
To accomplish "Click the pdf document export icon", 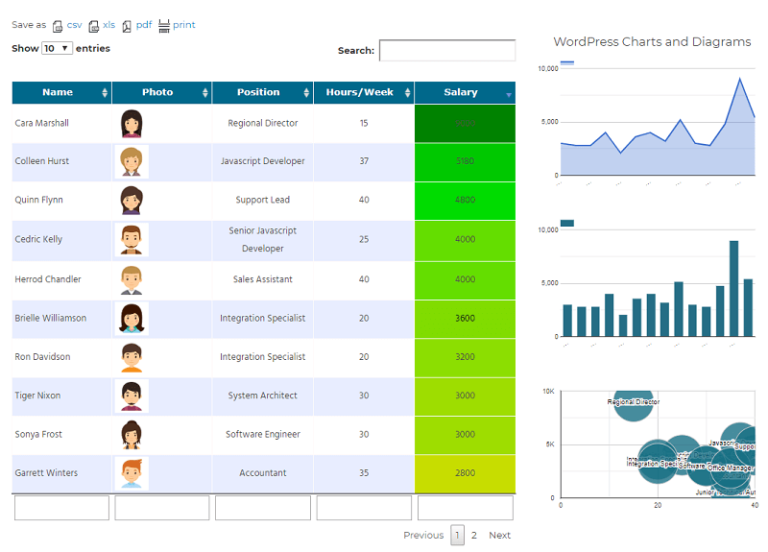I will coord(127,26).
